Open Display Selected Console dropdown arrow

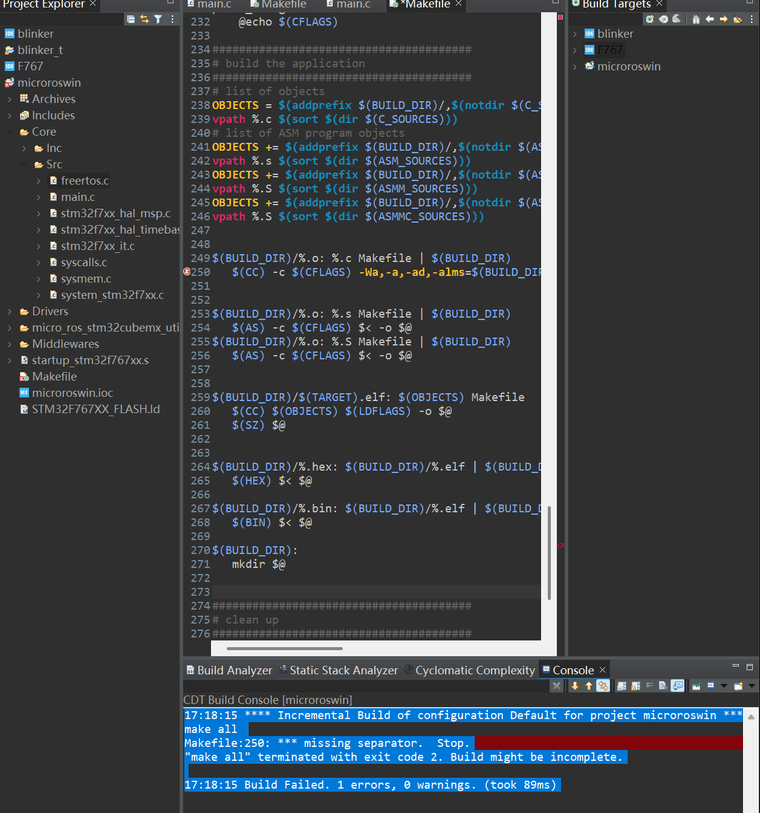pos(724,686)
